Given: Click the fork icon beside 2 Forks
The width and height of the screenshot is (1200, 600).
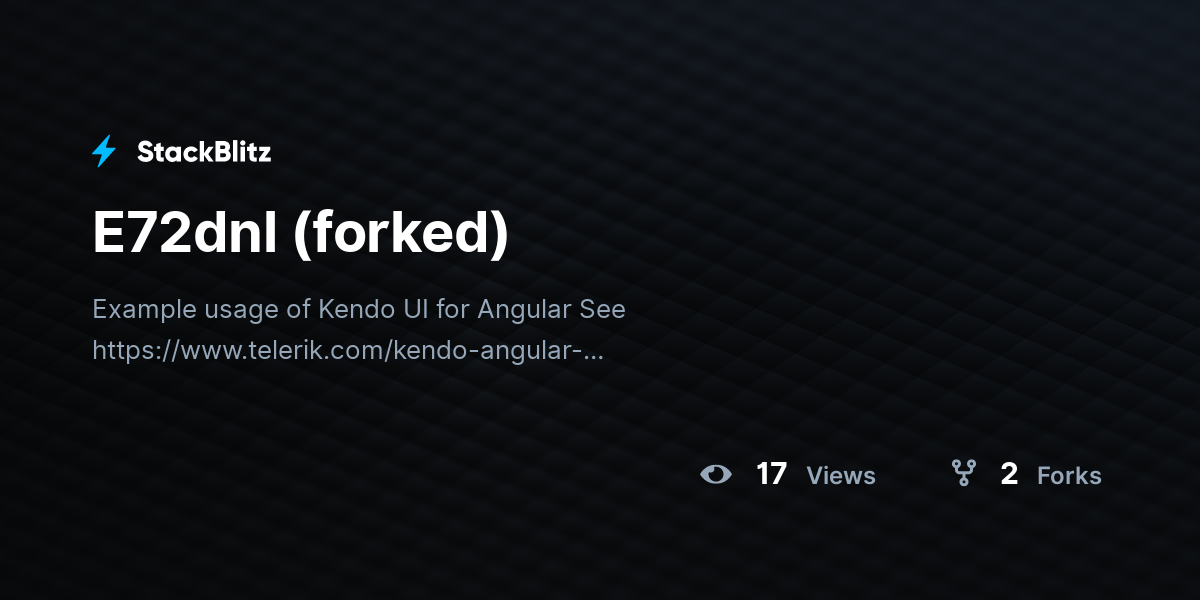Looking at the screenshot, I should (963, 473).
